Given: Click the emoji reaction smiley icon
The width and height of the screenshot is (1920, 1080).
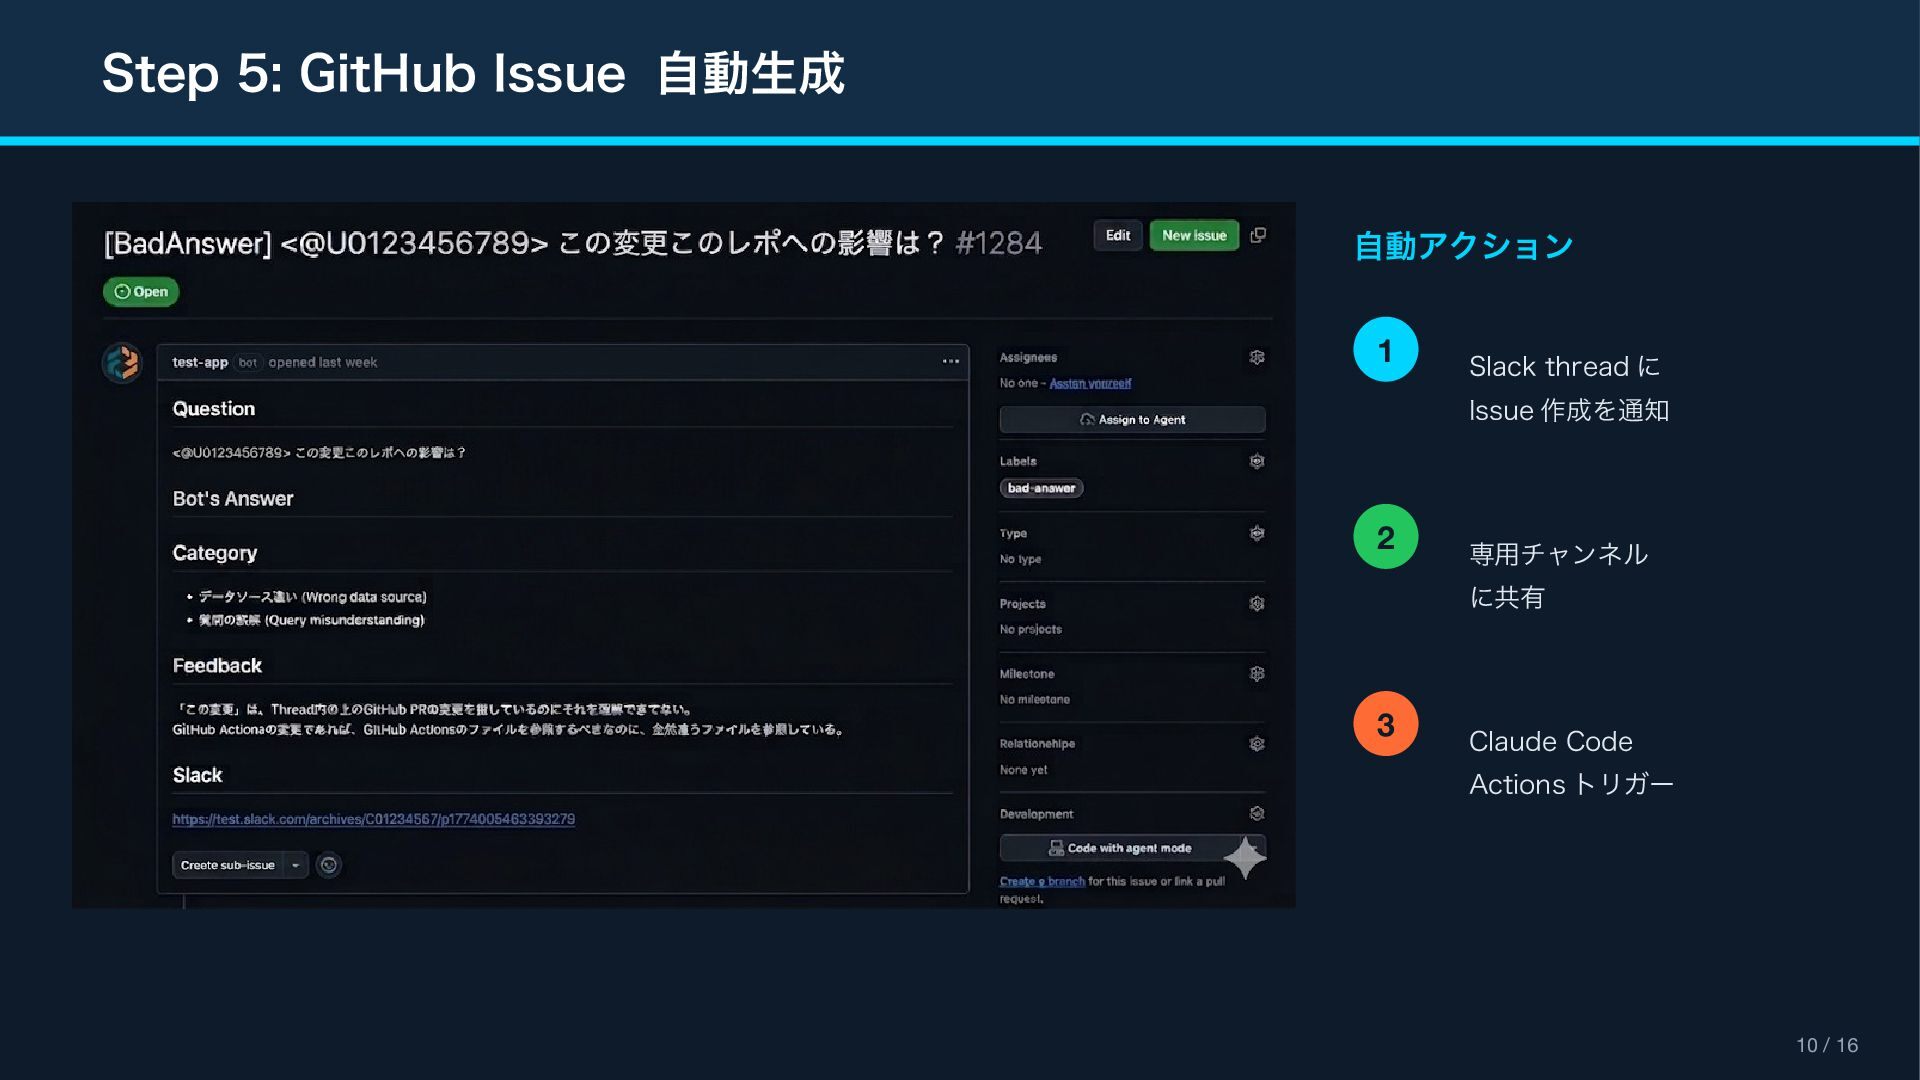Looking at the screenshot, I should click(328, 865).
